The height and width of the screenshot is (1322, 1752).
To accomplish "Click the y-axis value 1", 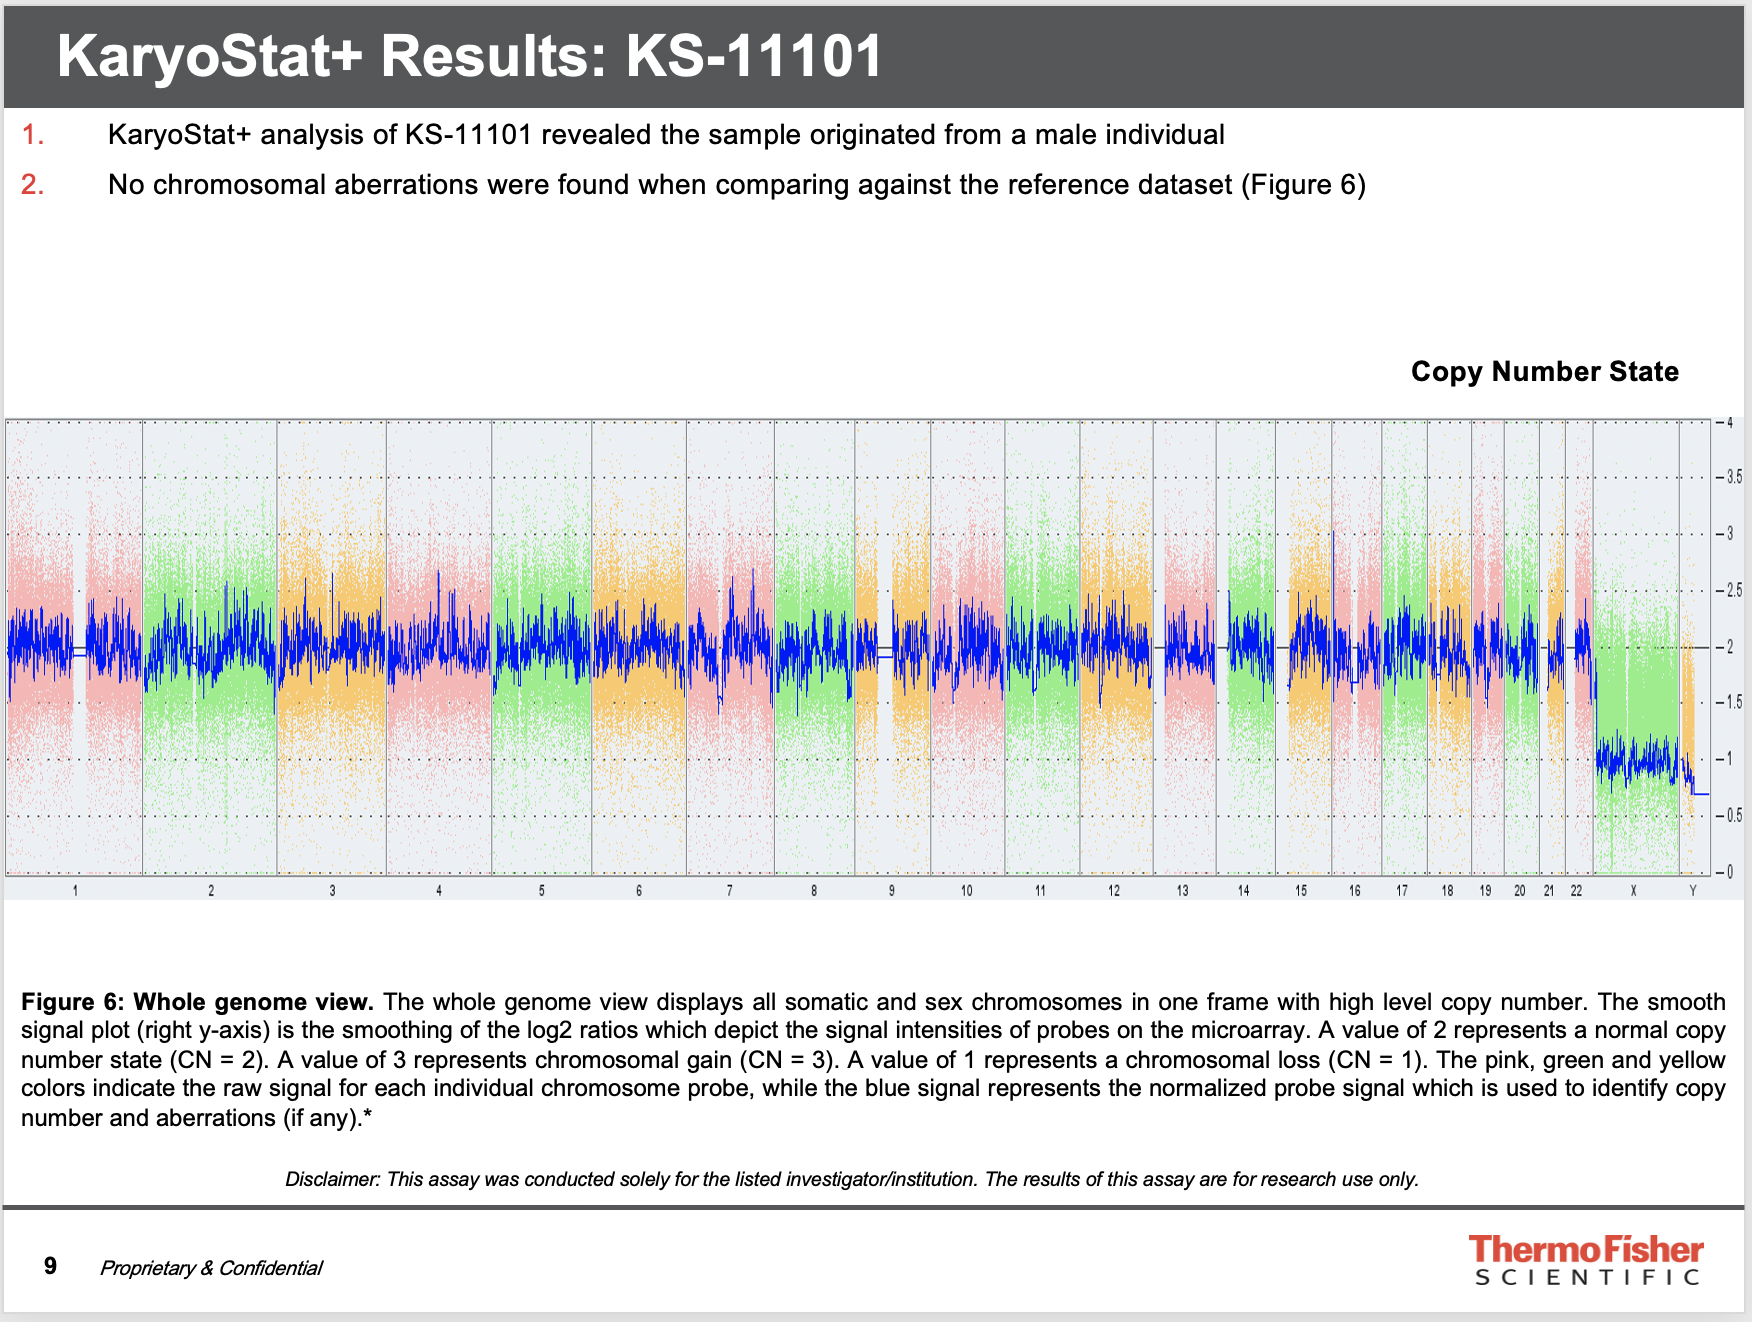I will click(1730, 759).
